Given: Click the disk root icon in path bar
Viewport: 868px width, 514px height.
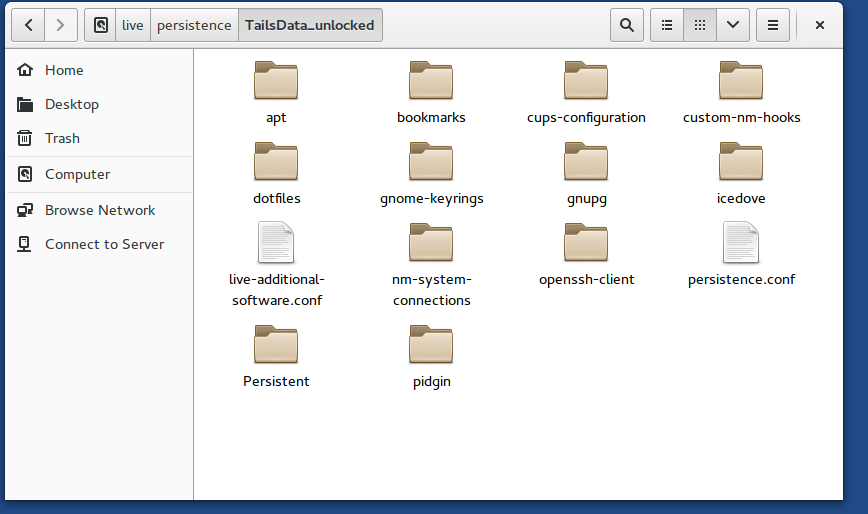Looking at the screenshot, I should 100,25.
